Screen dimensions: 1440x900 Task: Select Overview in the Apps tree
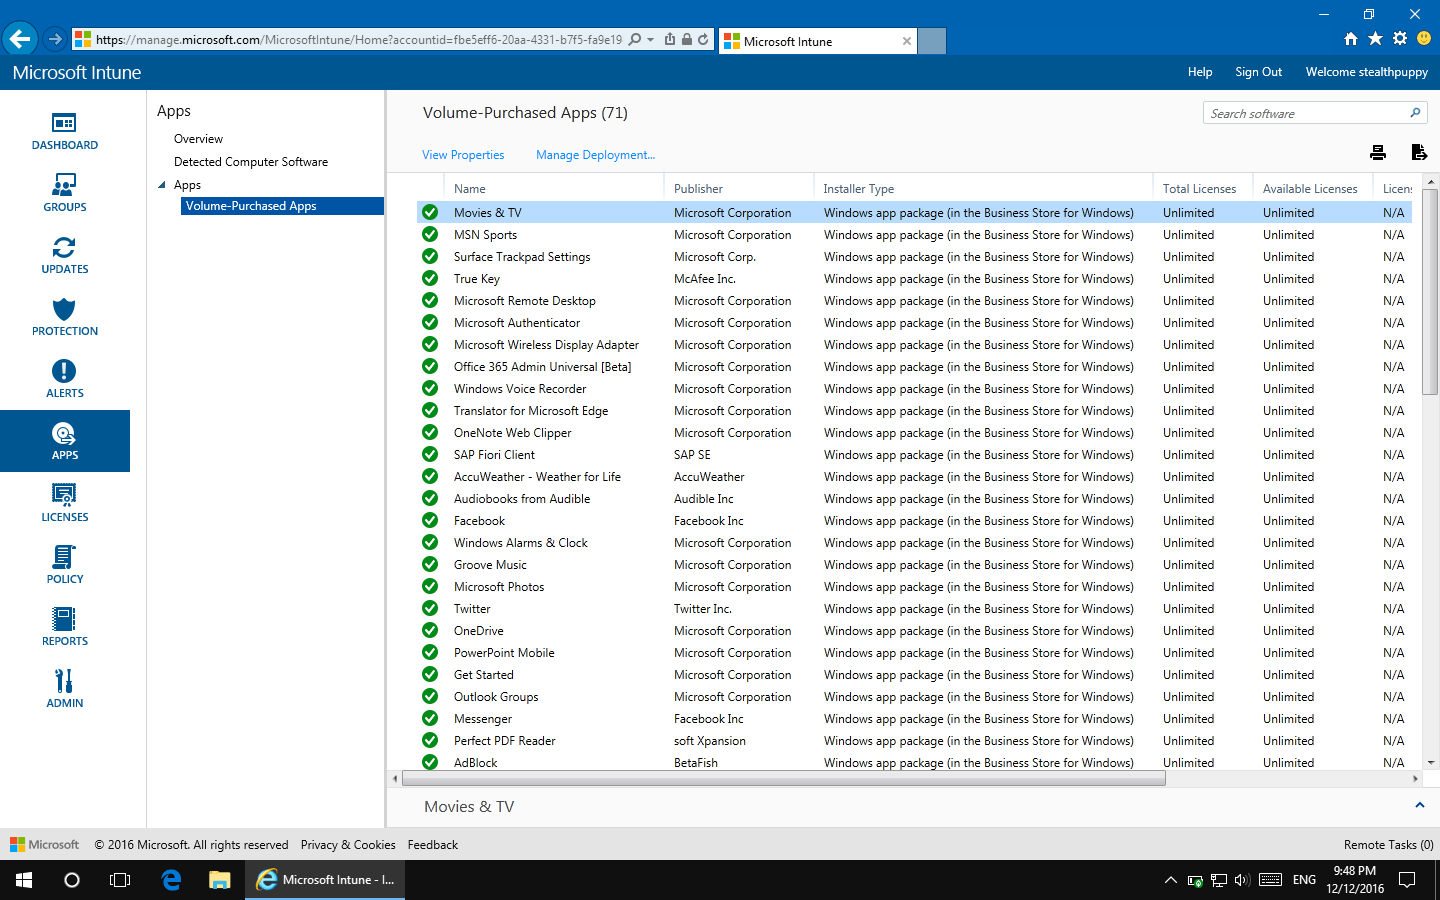tap(198, 139)
